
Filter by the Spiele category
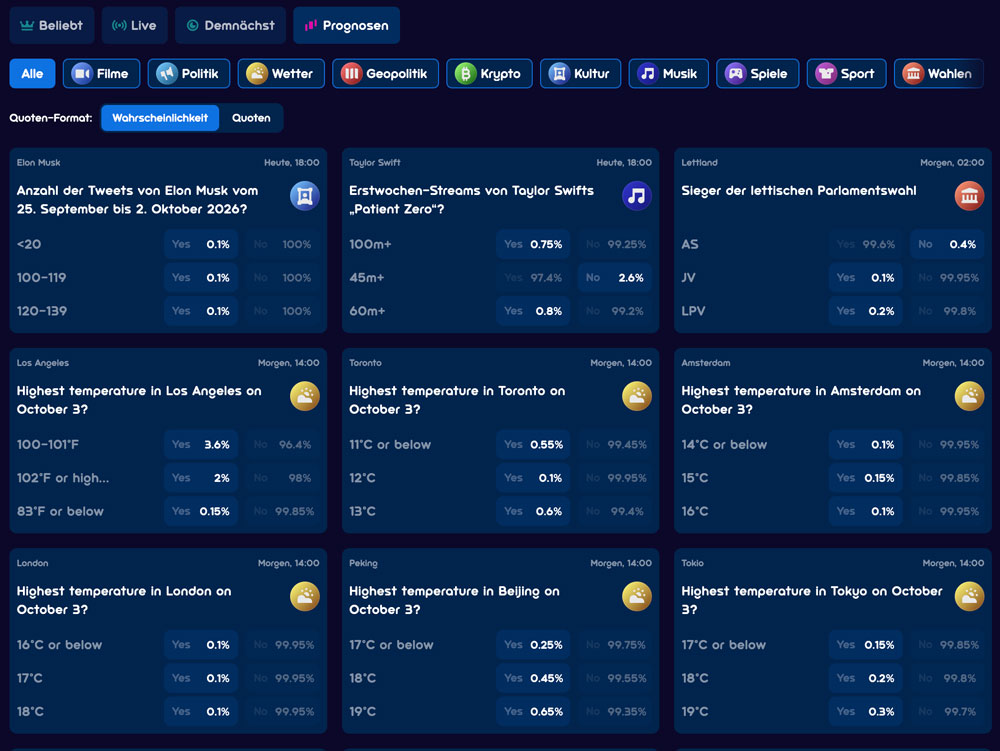758,73
